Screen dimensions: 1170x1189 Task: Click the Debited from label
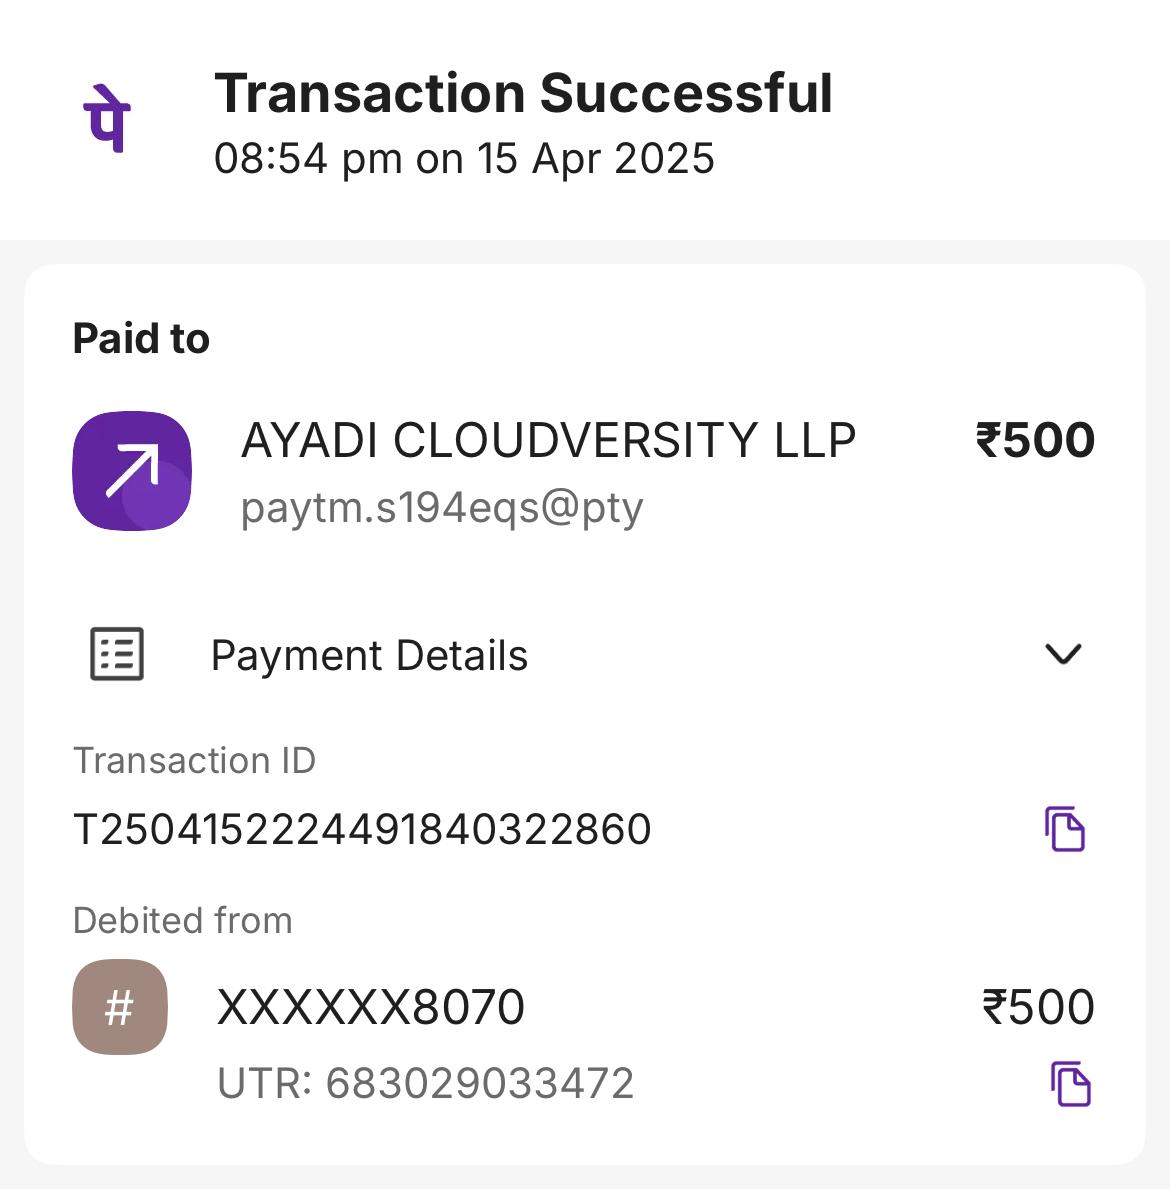tap(183, 920)
